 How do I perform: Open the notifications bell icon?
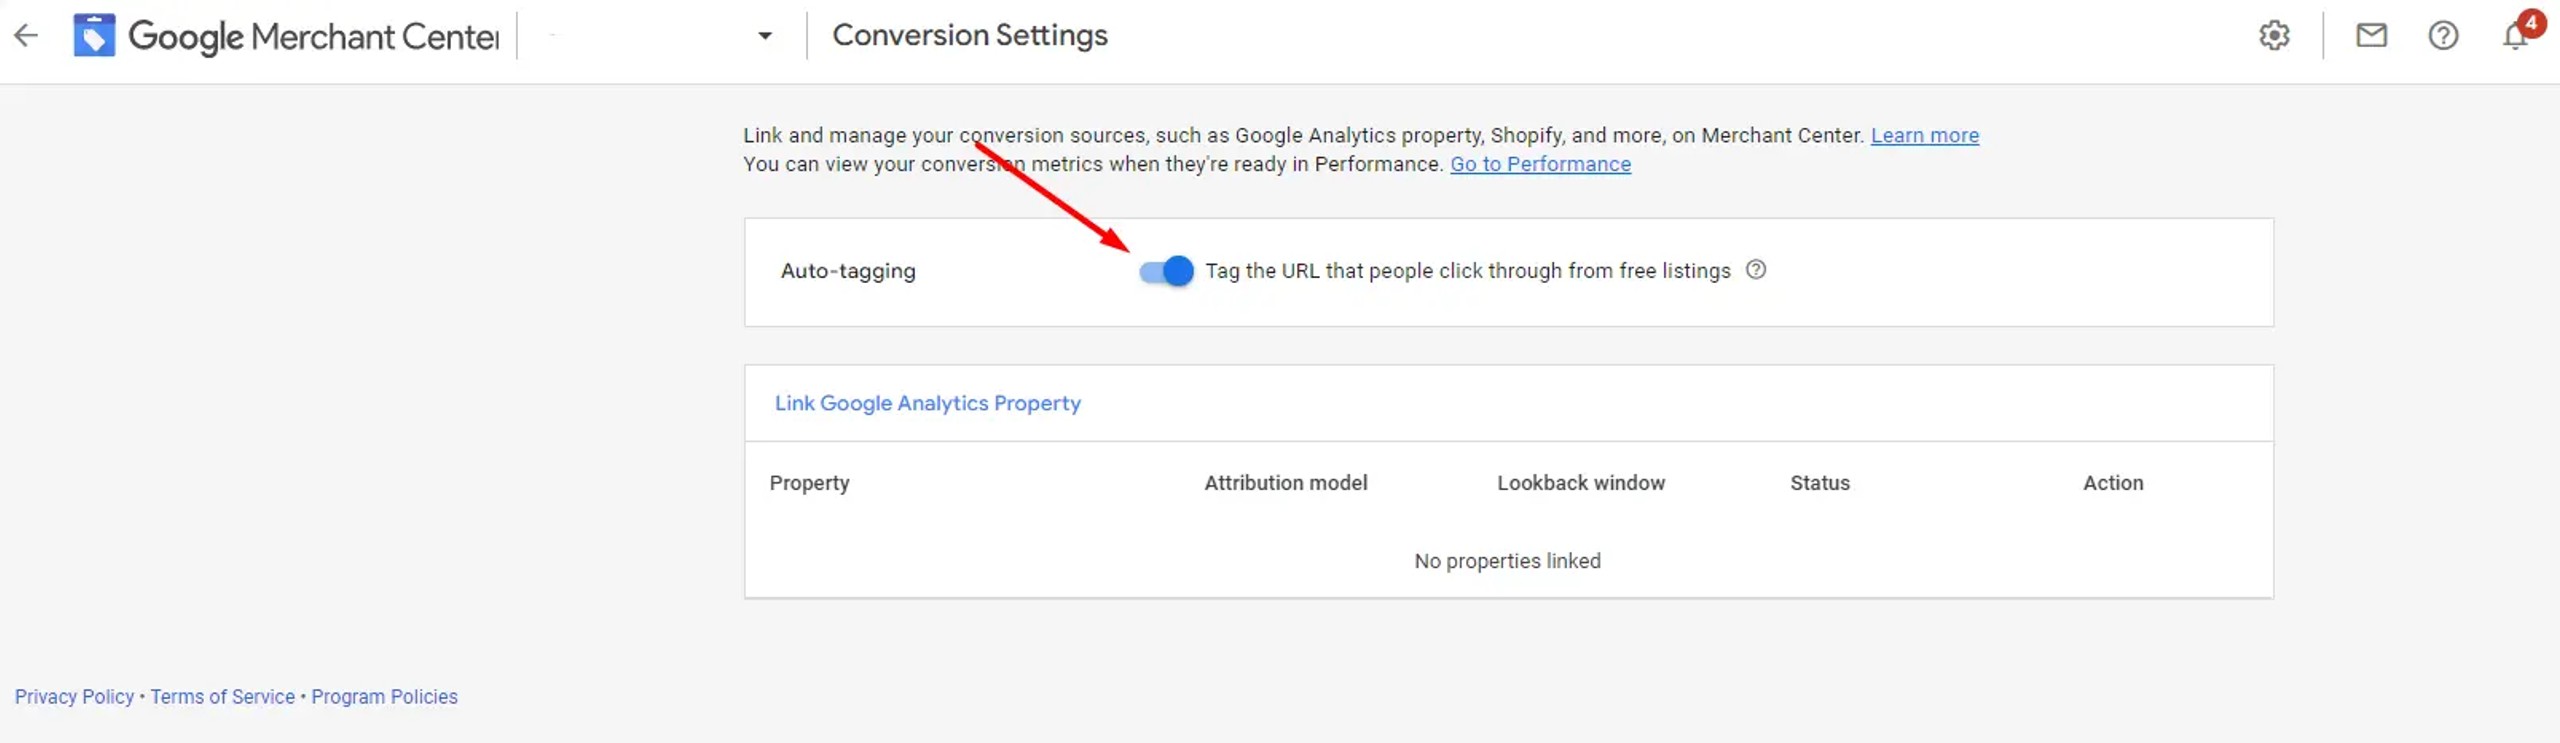coord(2515,36)
